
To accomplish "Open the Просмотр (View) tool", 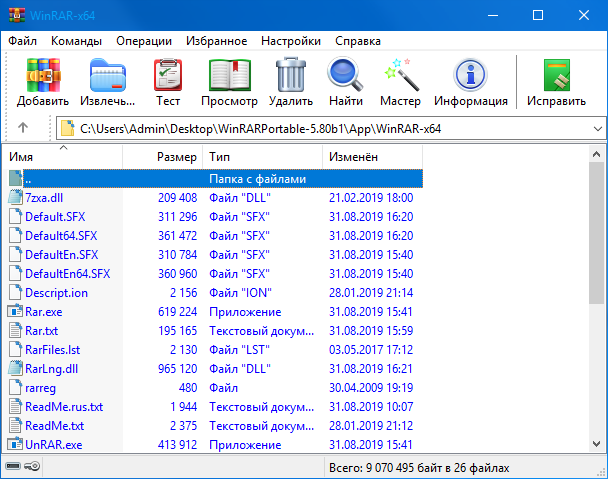I will point(229,82).
